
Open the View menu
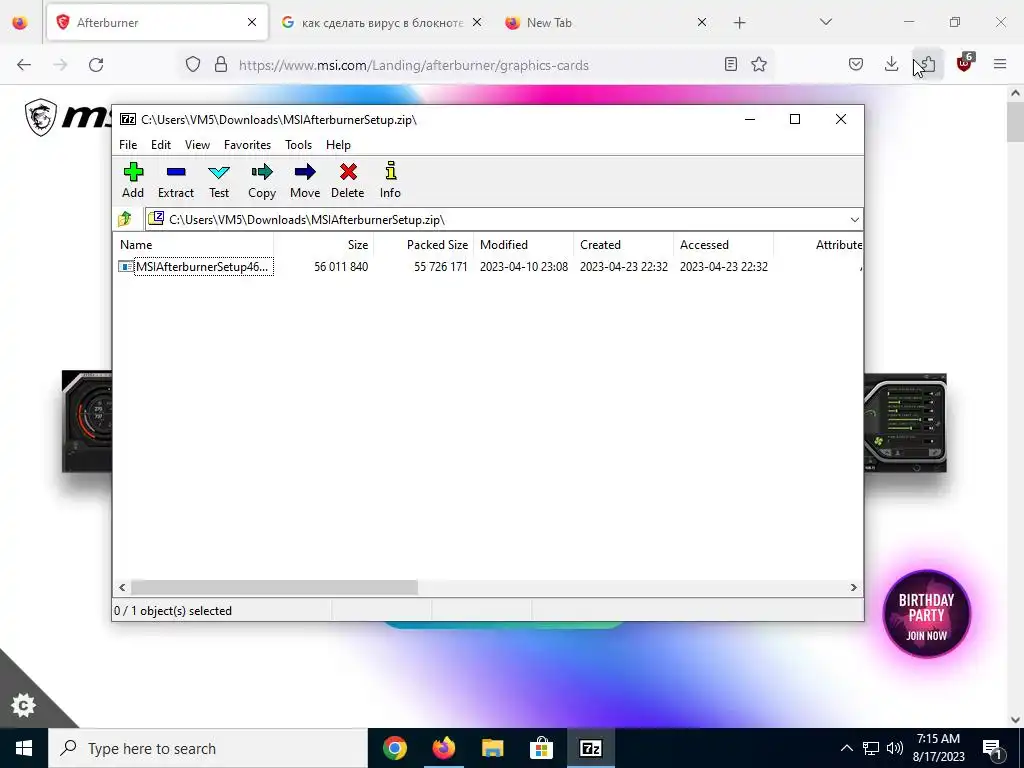pyautogui.click(x=197, y=145)
